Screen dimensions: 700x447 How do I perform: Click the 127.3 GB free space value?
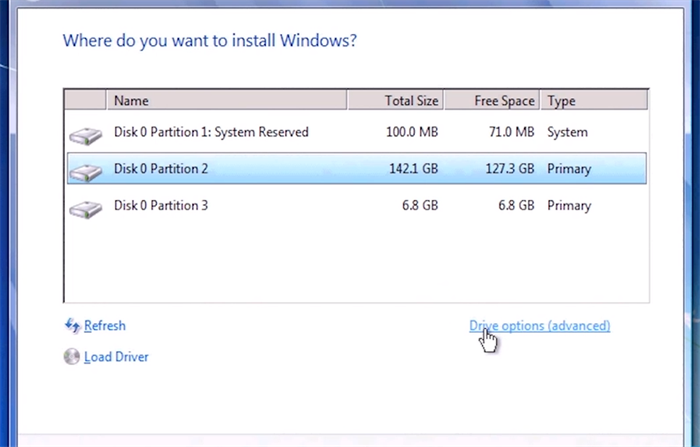tap(510, 169)
